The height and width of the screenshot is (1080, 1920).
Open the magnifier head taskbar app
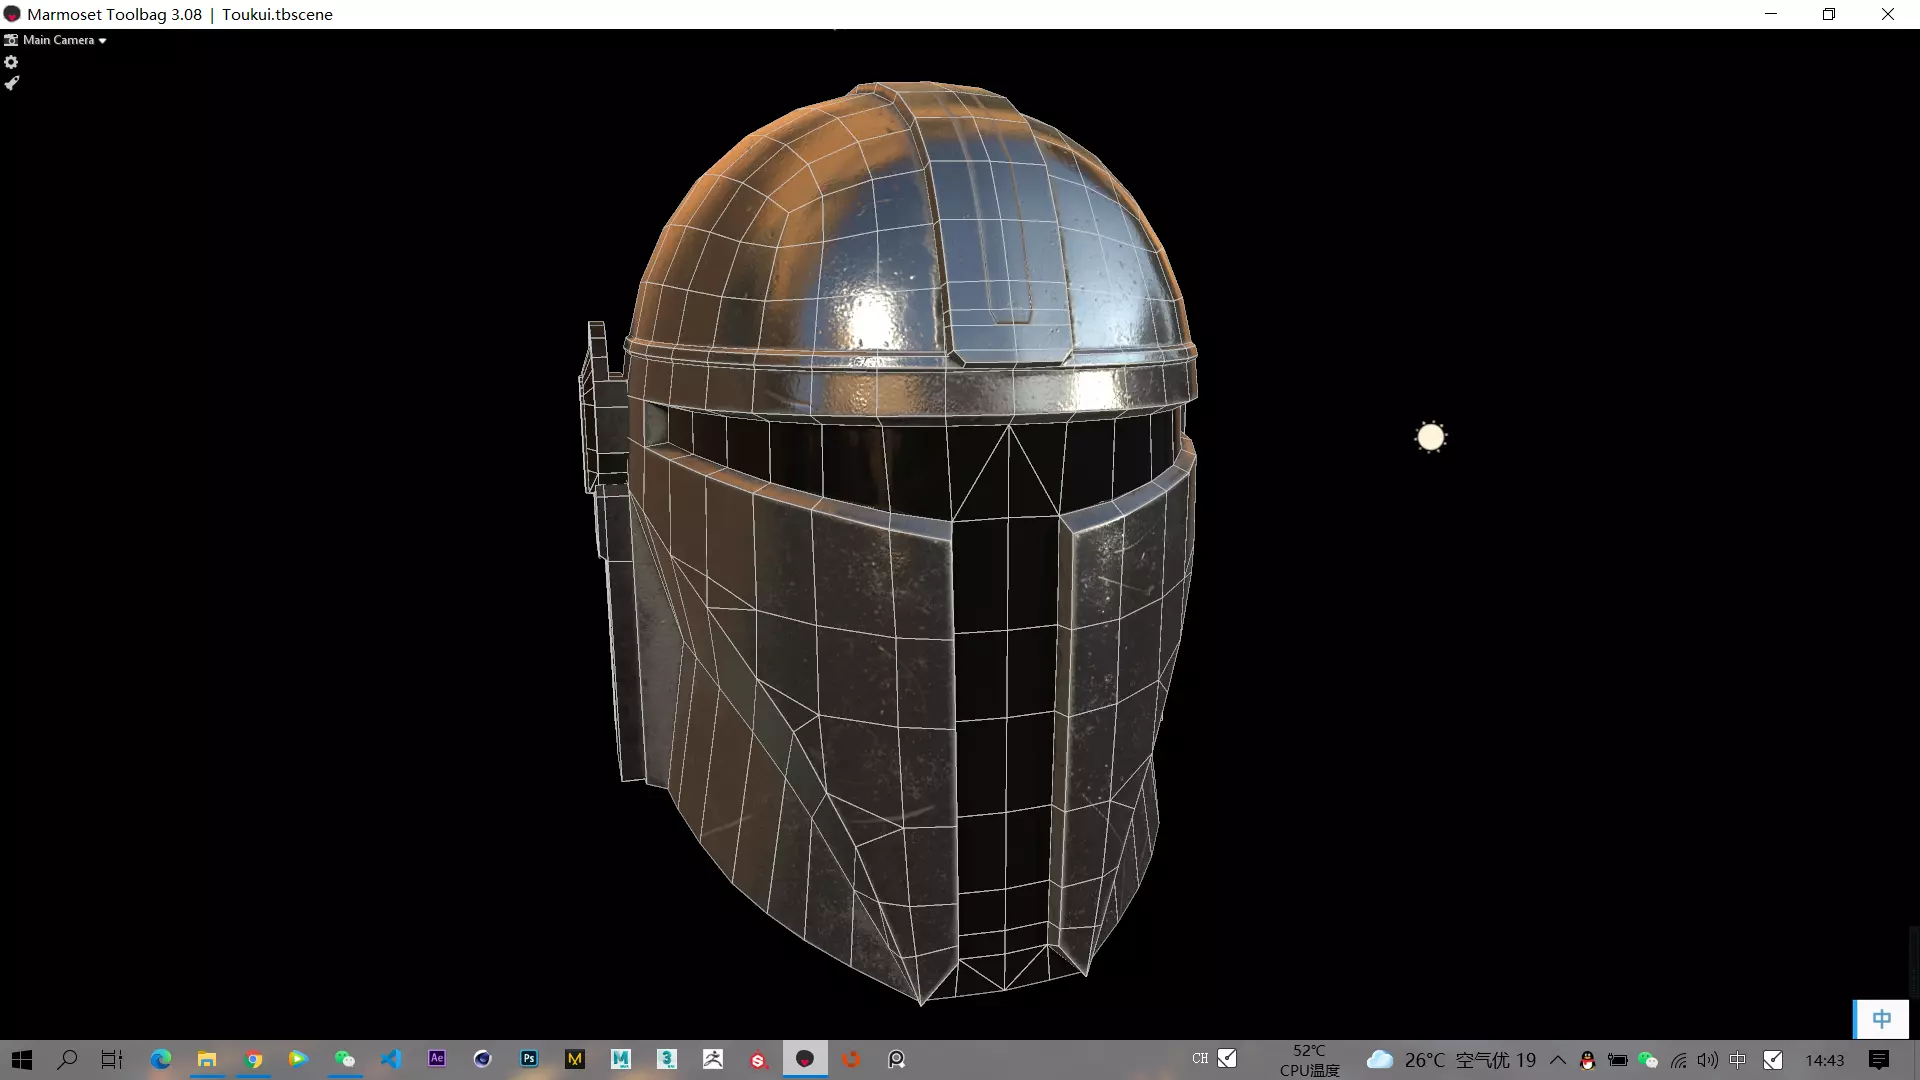coord(897,1059)
